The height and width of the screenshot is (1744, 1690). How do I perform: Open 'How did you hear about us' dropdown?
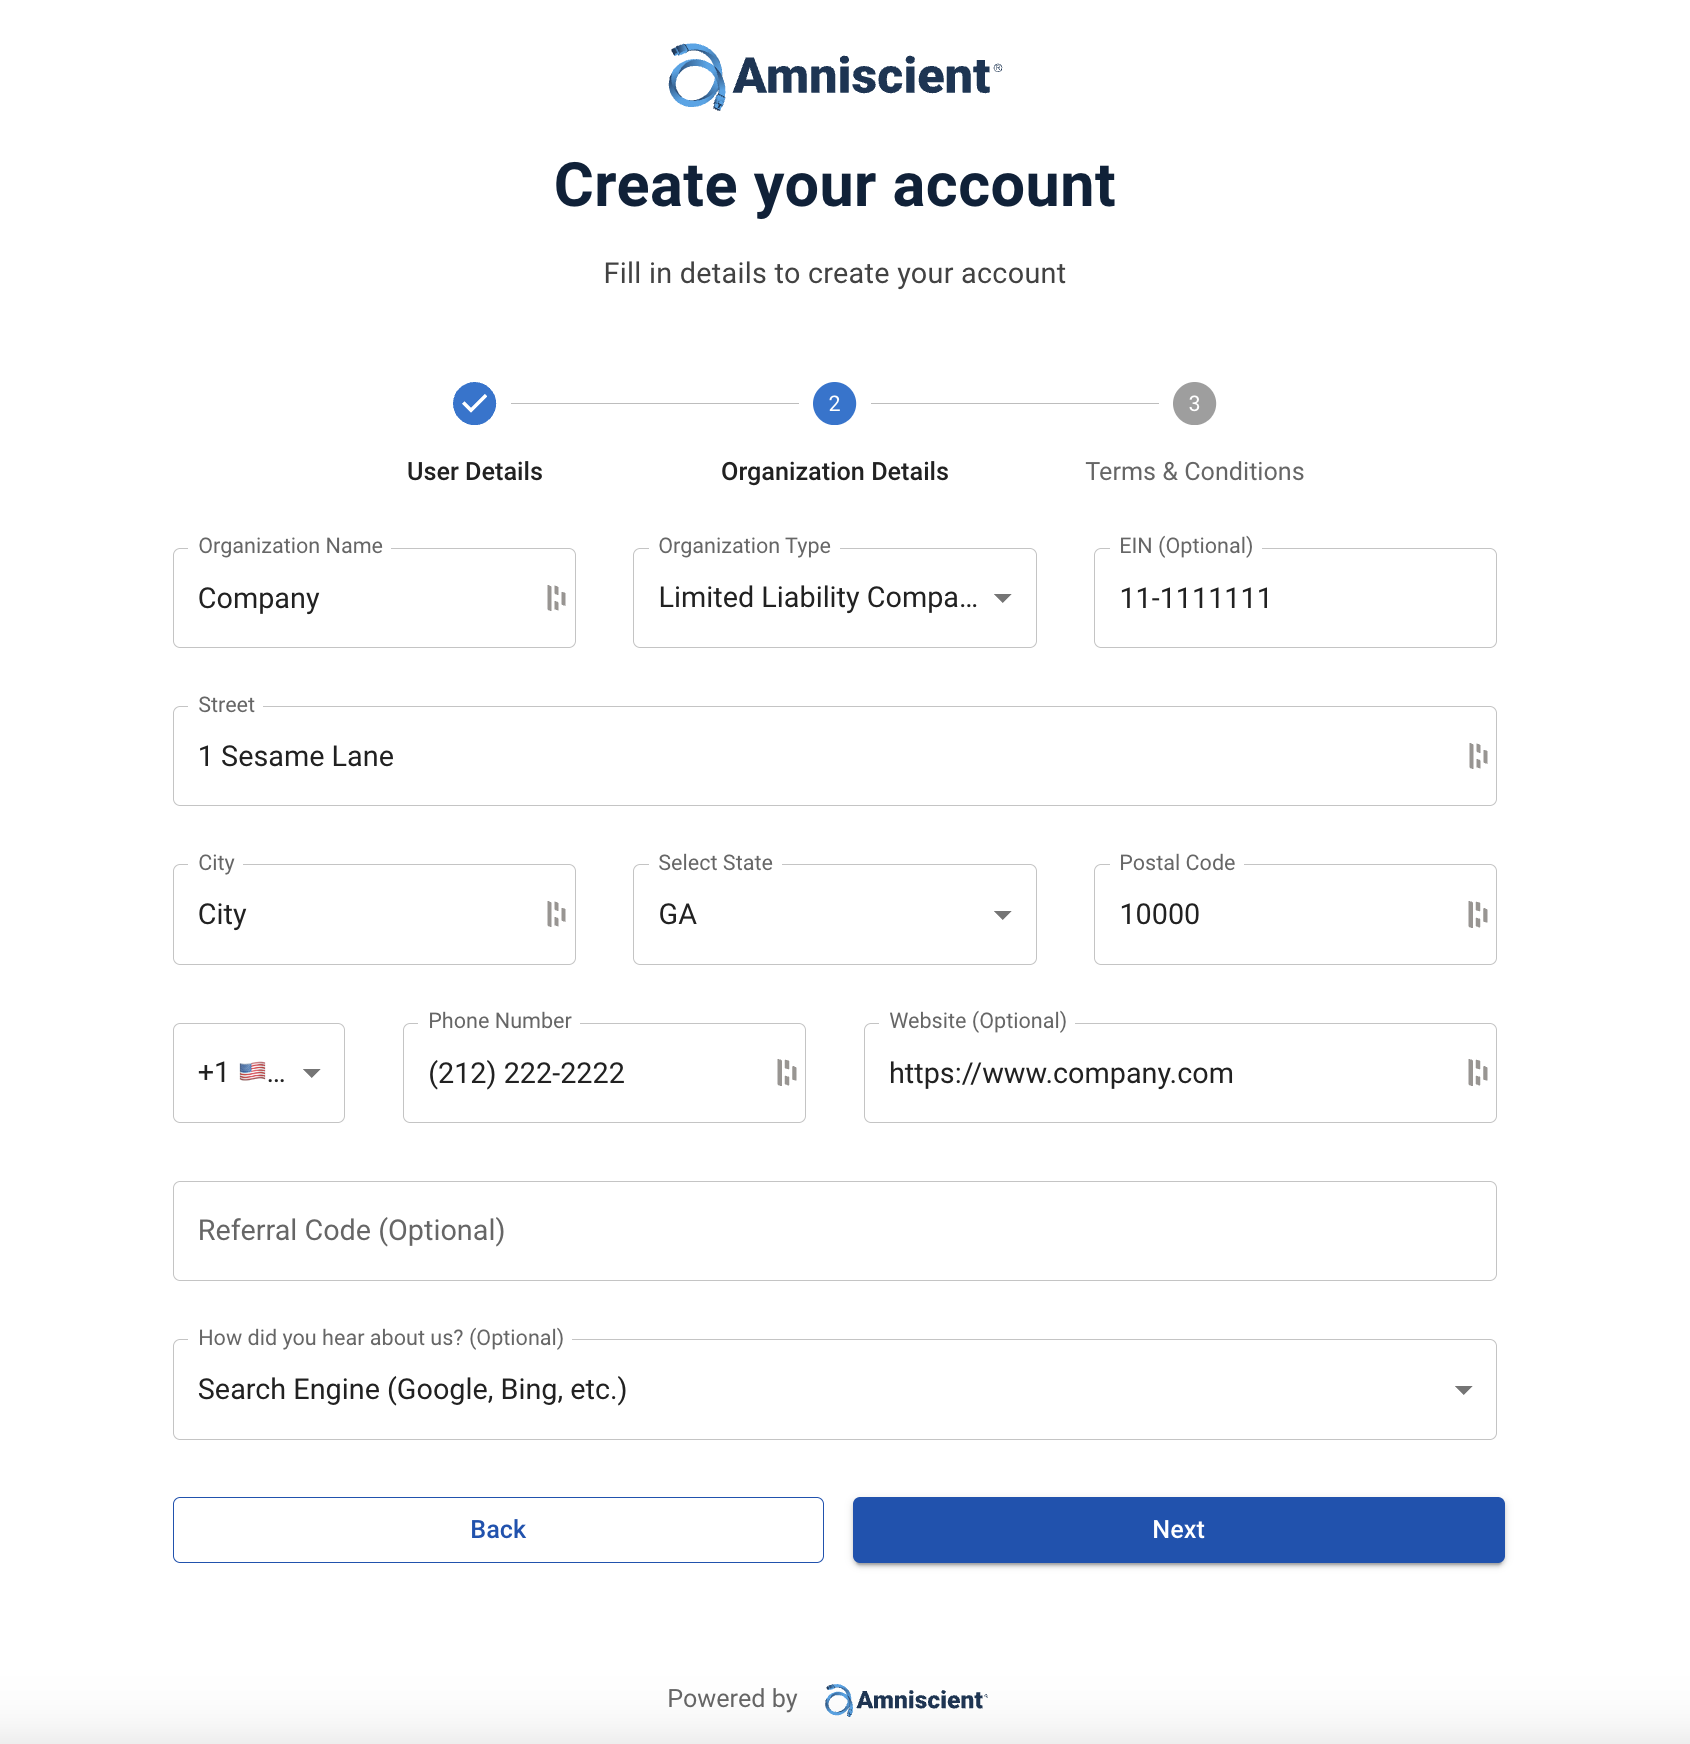[834, 1390]
